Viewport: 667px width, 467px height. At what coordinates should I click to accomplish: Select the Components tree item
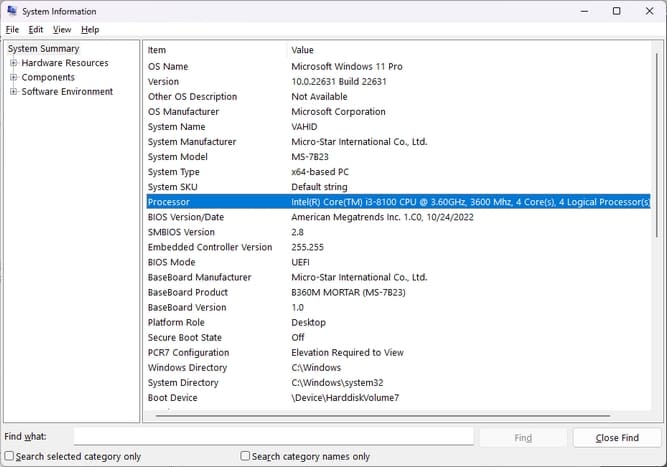pyautogui.click(x=48, y=77)
